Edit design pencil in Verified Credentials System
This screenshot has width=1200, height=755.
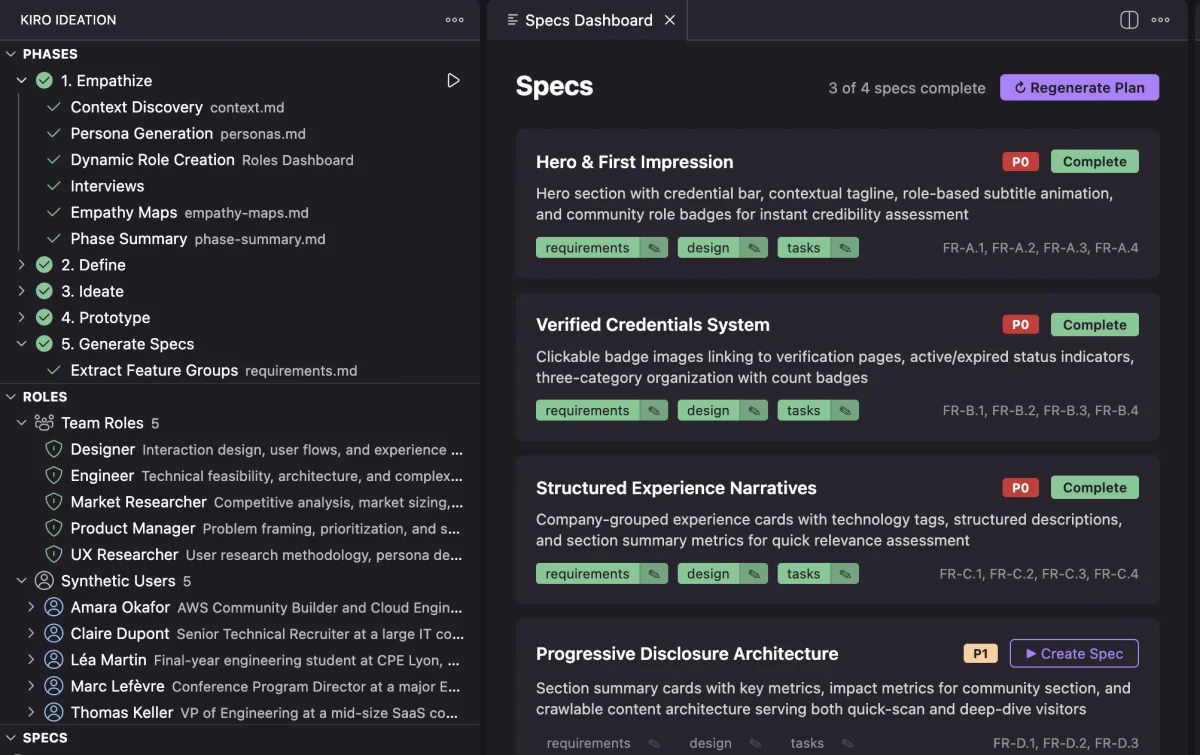pos(754,411)
